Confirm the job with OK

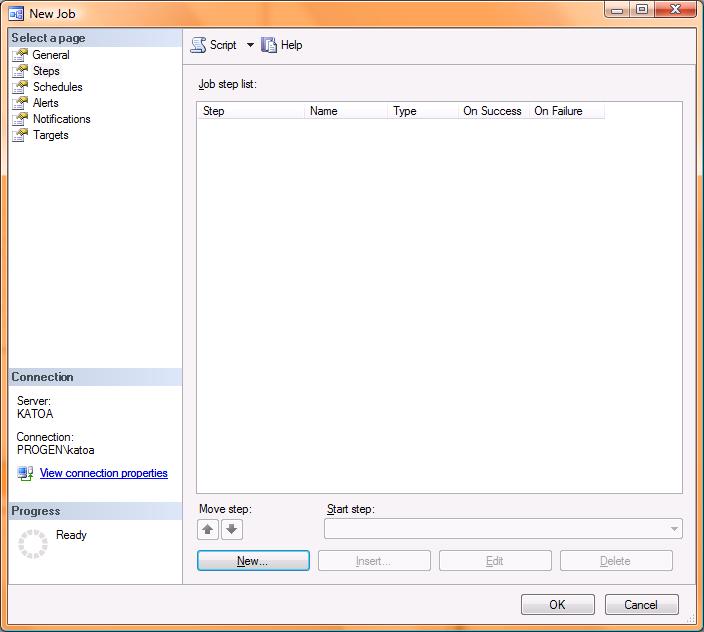558,605
